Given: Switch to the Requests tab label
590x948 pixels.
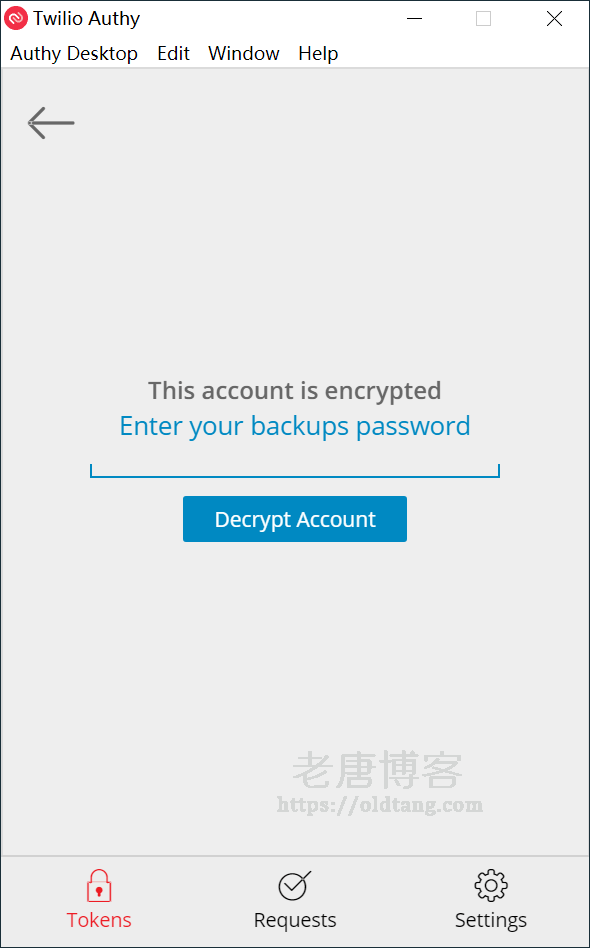Looking at the screenshot, I should pyautogui.click(x=295, y=921).
